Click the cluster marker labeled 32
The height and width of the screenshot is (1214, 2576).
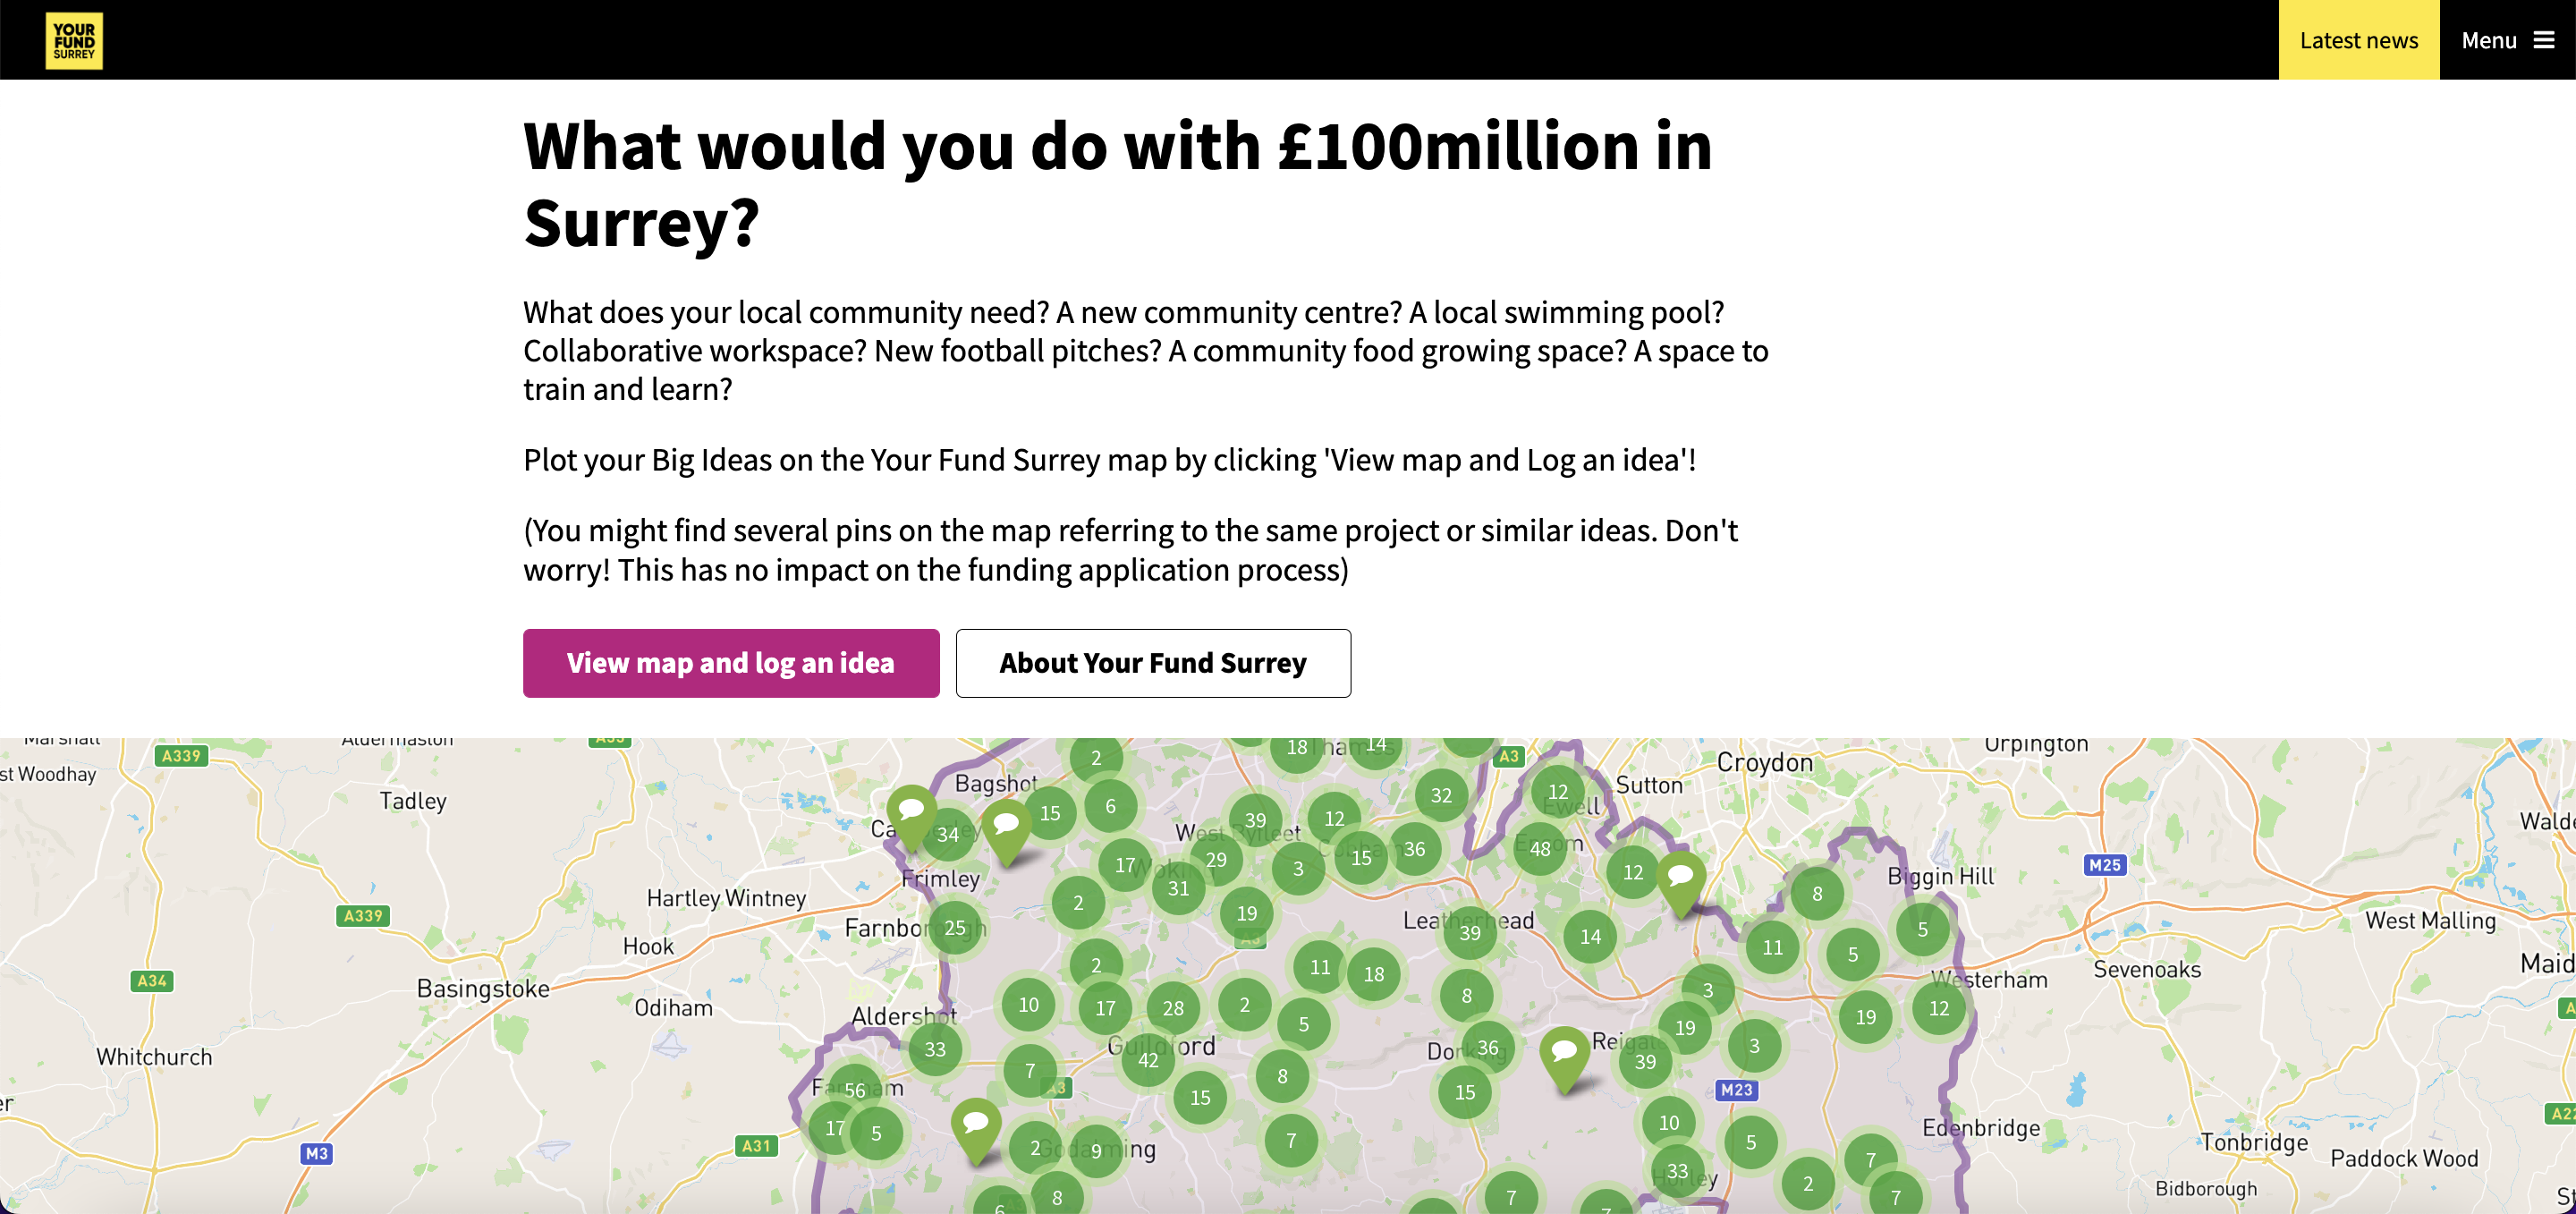coord(1441,795)
